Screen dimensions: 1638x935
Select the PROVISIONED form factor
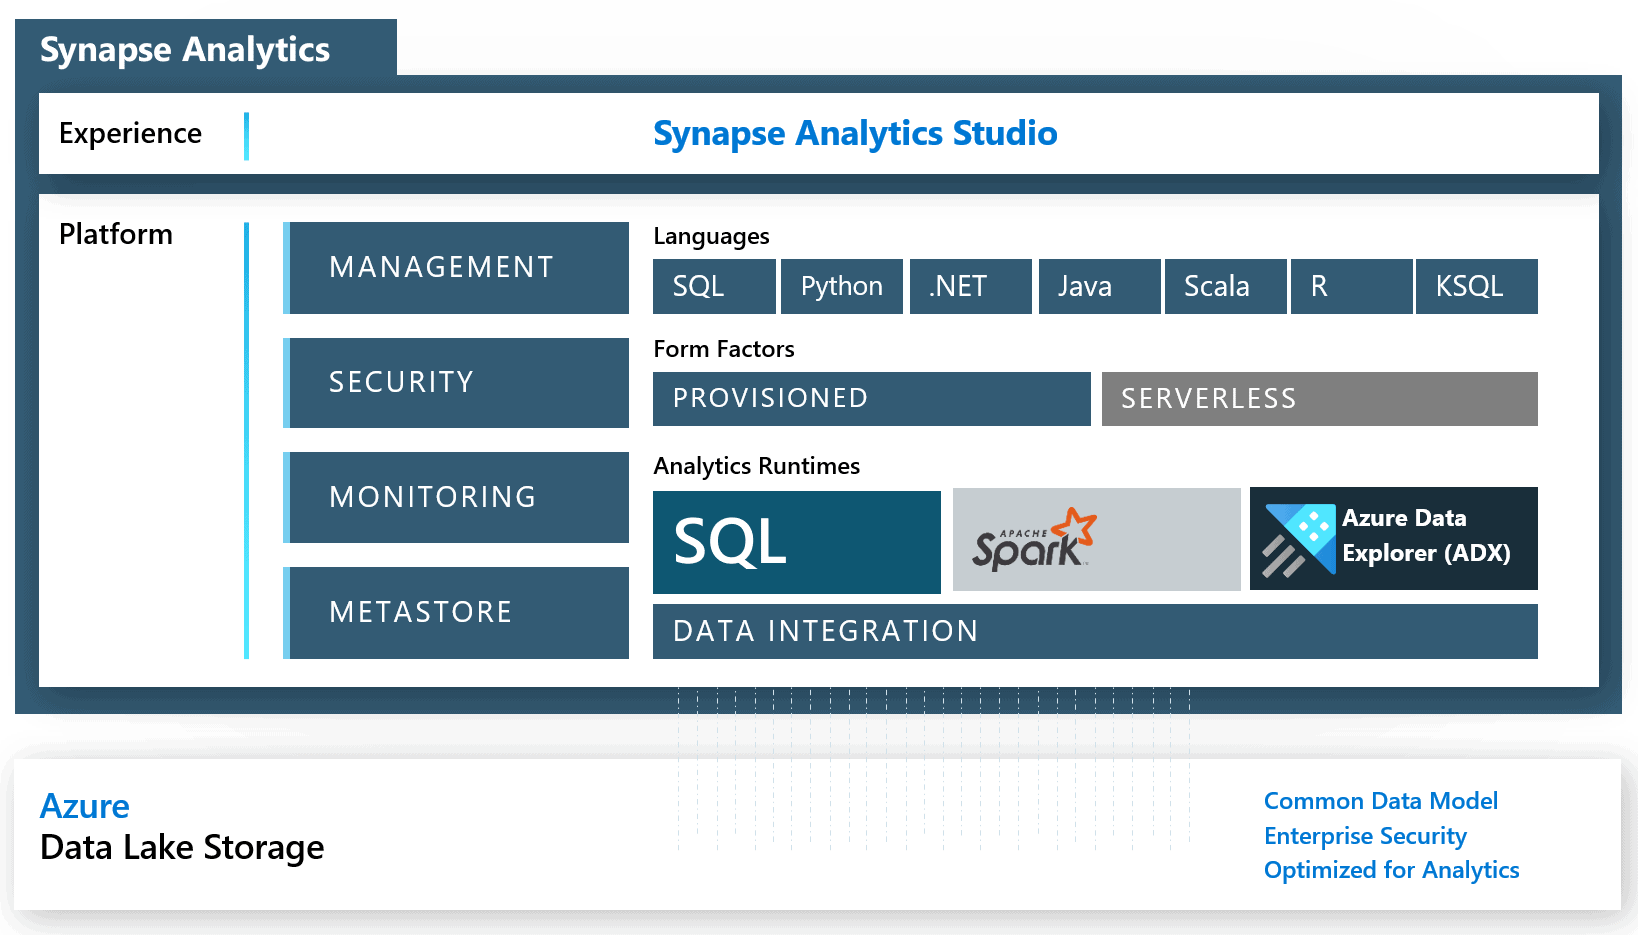coord(872,399)
